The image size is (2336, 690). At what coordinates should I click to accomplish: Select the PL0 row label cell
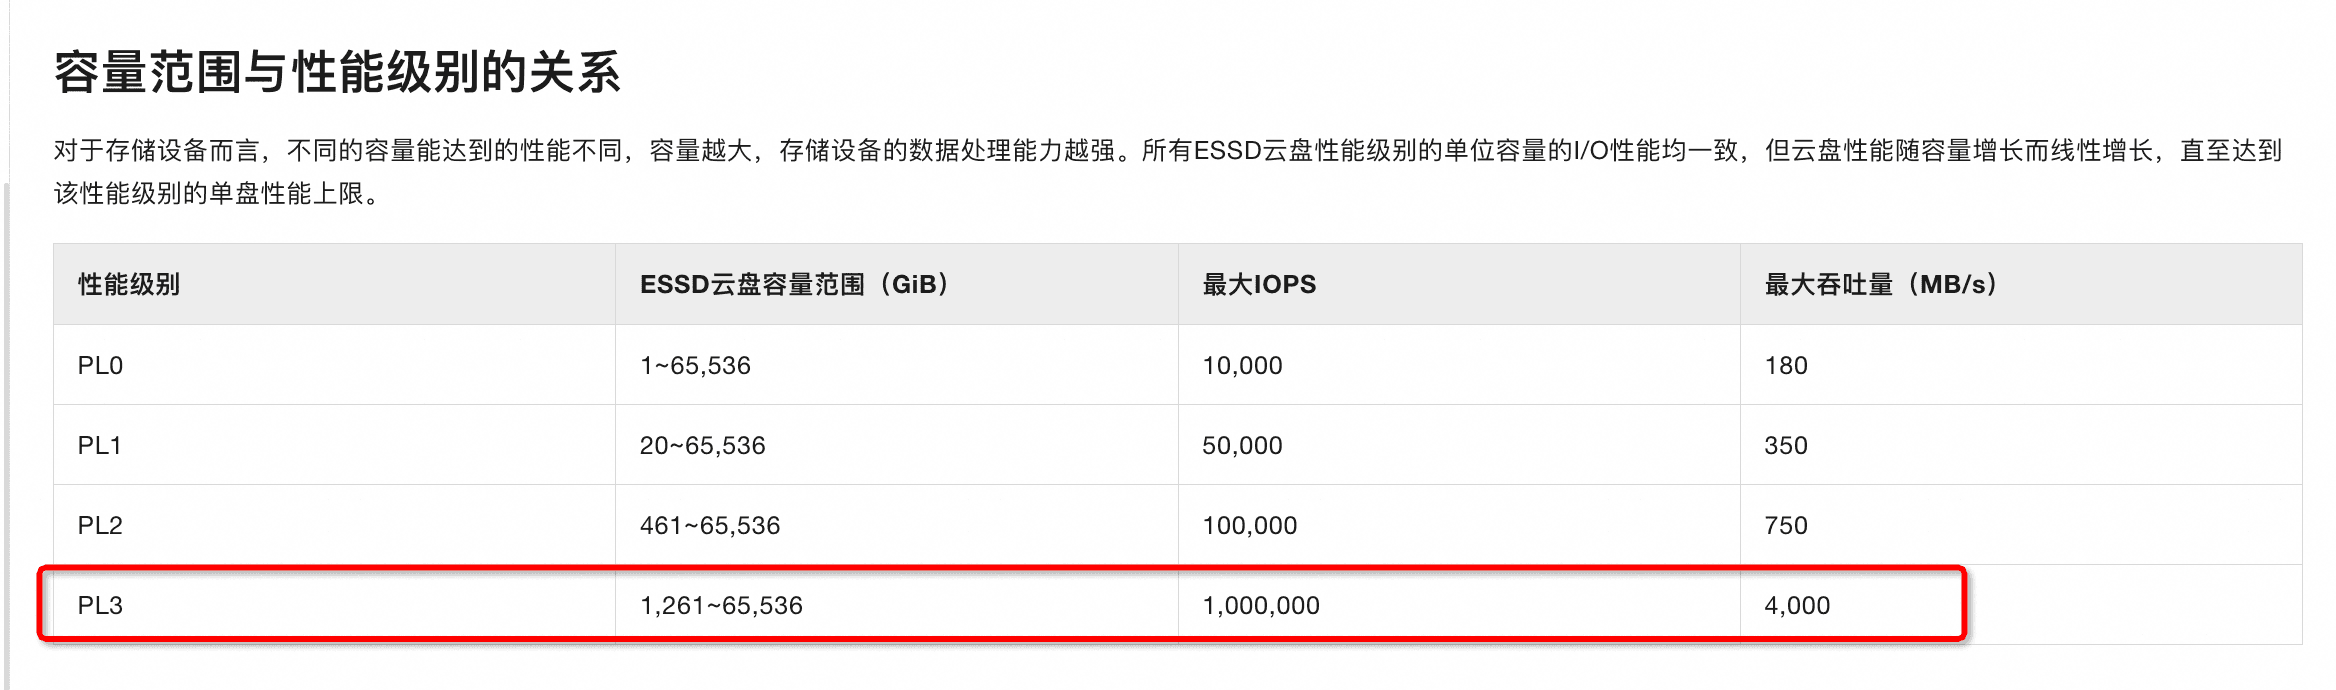pyautogui.click(x=100, y=366)
